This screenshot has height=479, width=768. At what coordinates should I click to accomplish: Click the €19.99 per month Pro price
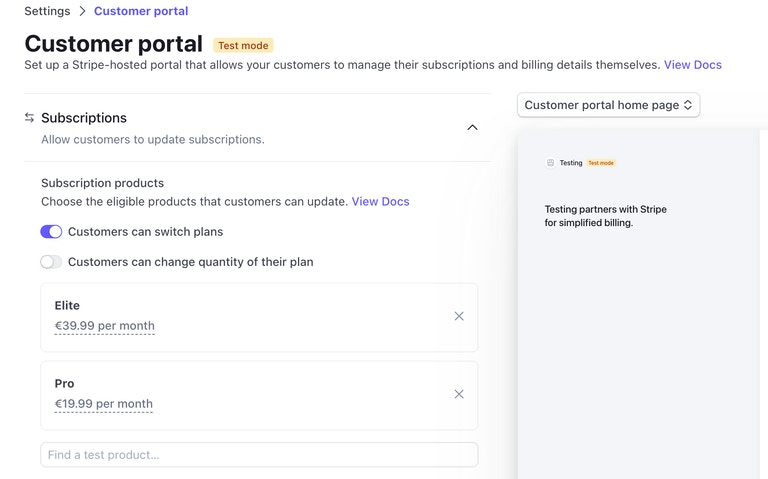[104, 404]
